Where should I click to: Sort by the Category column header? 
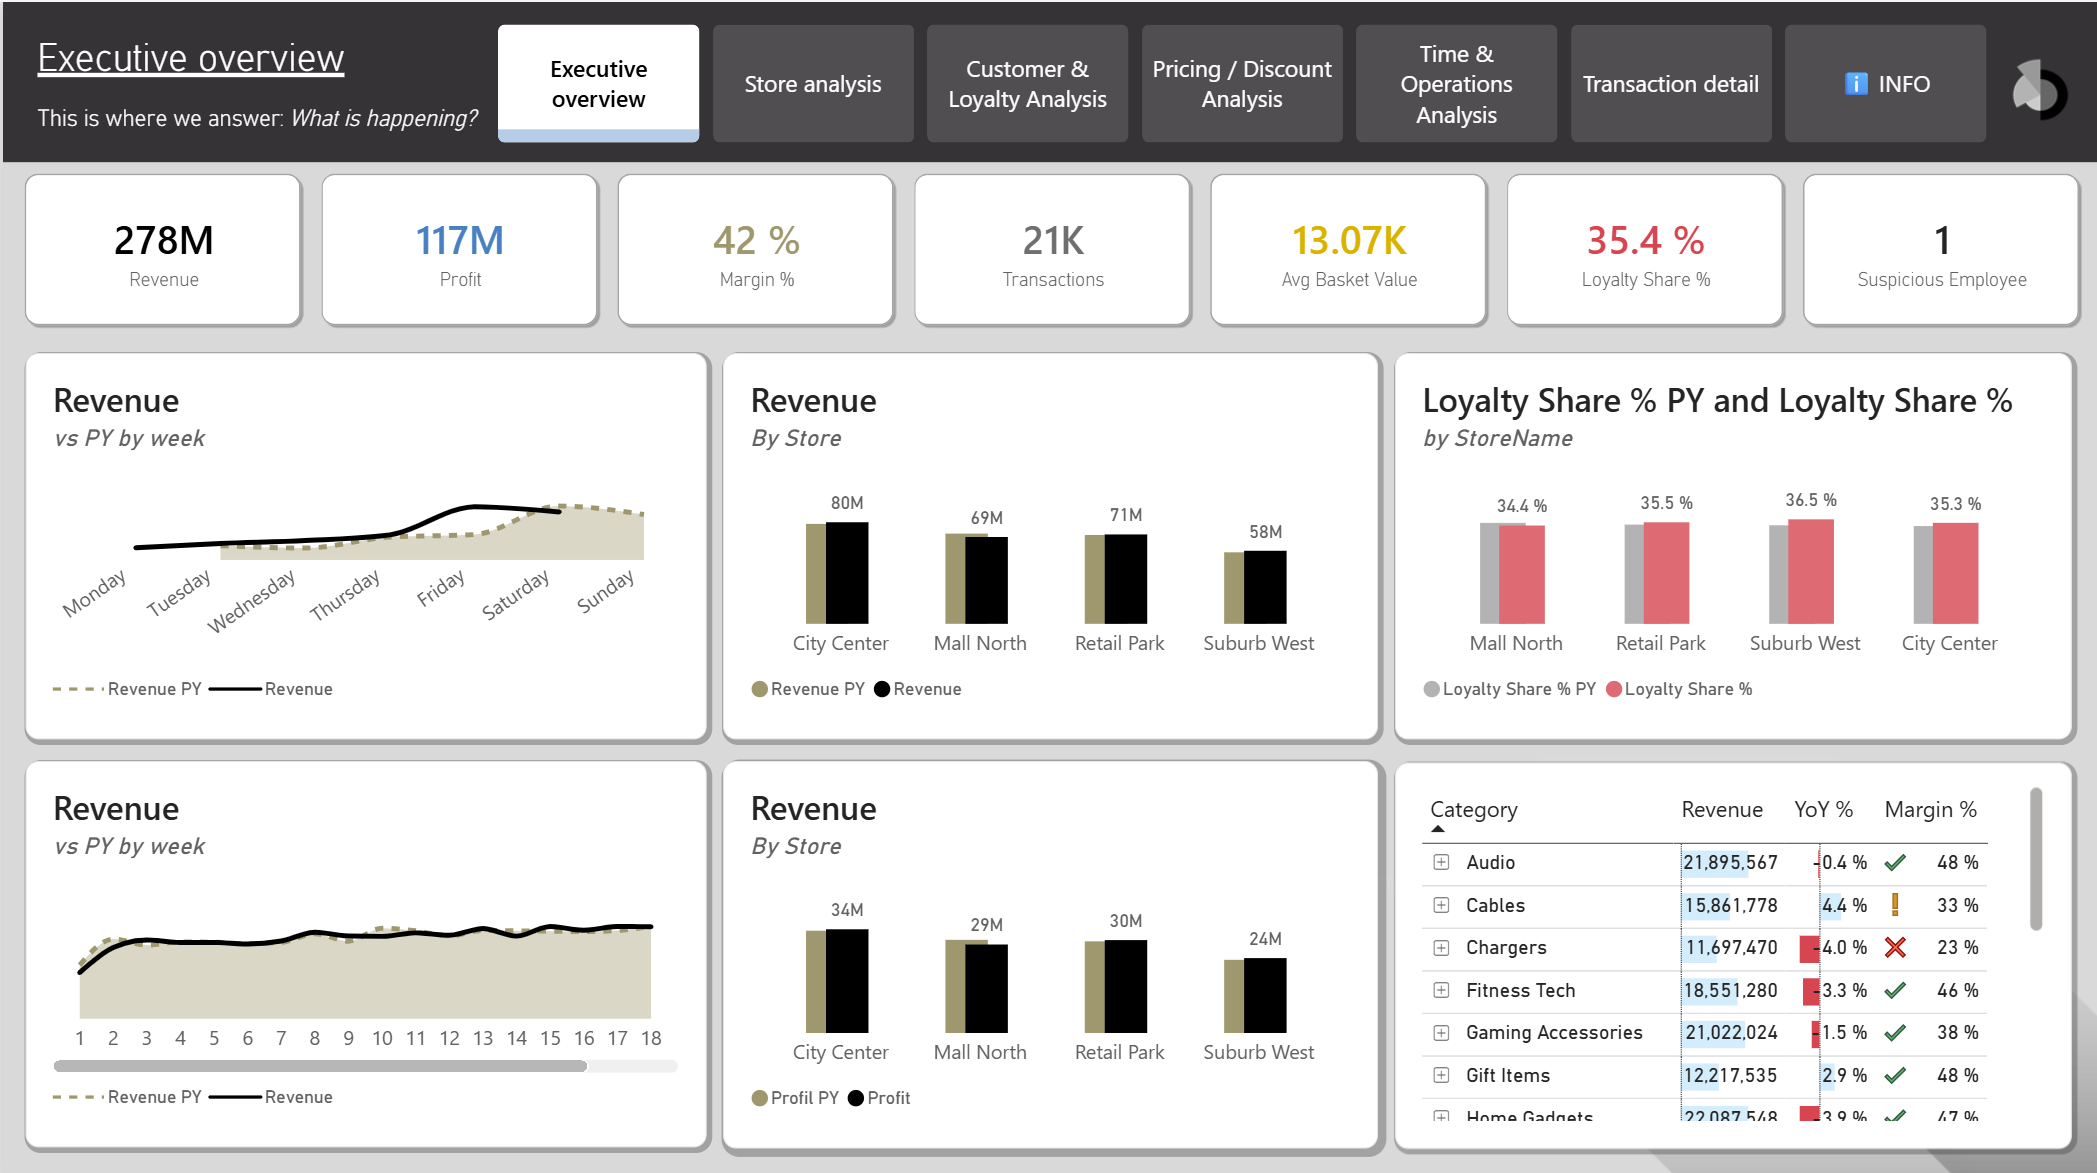[x=1473, y=810]
